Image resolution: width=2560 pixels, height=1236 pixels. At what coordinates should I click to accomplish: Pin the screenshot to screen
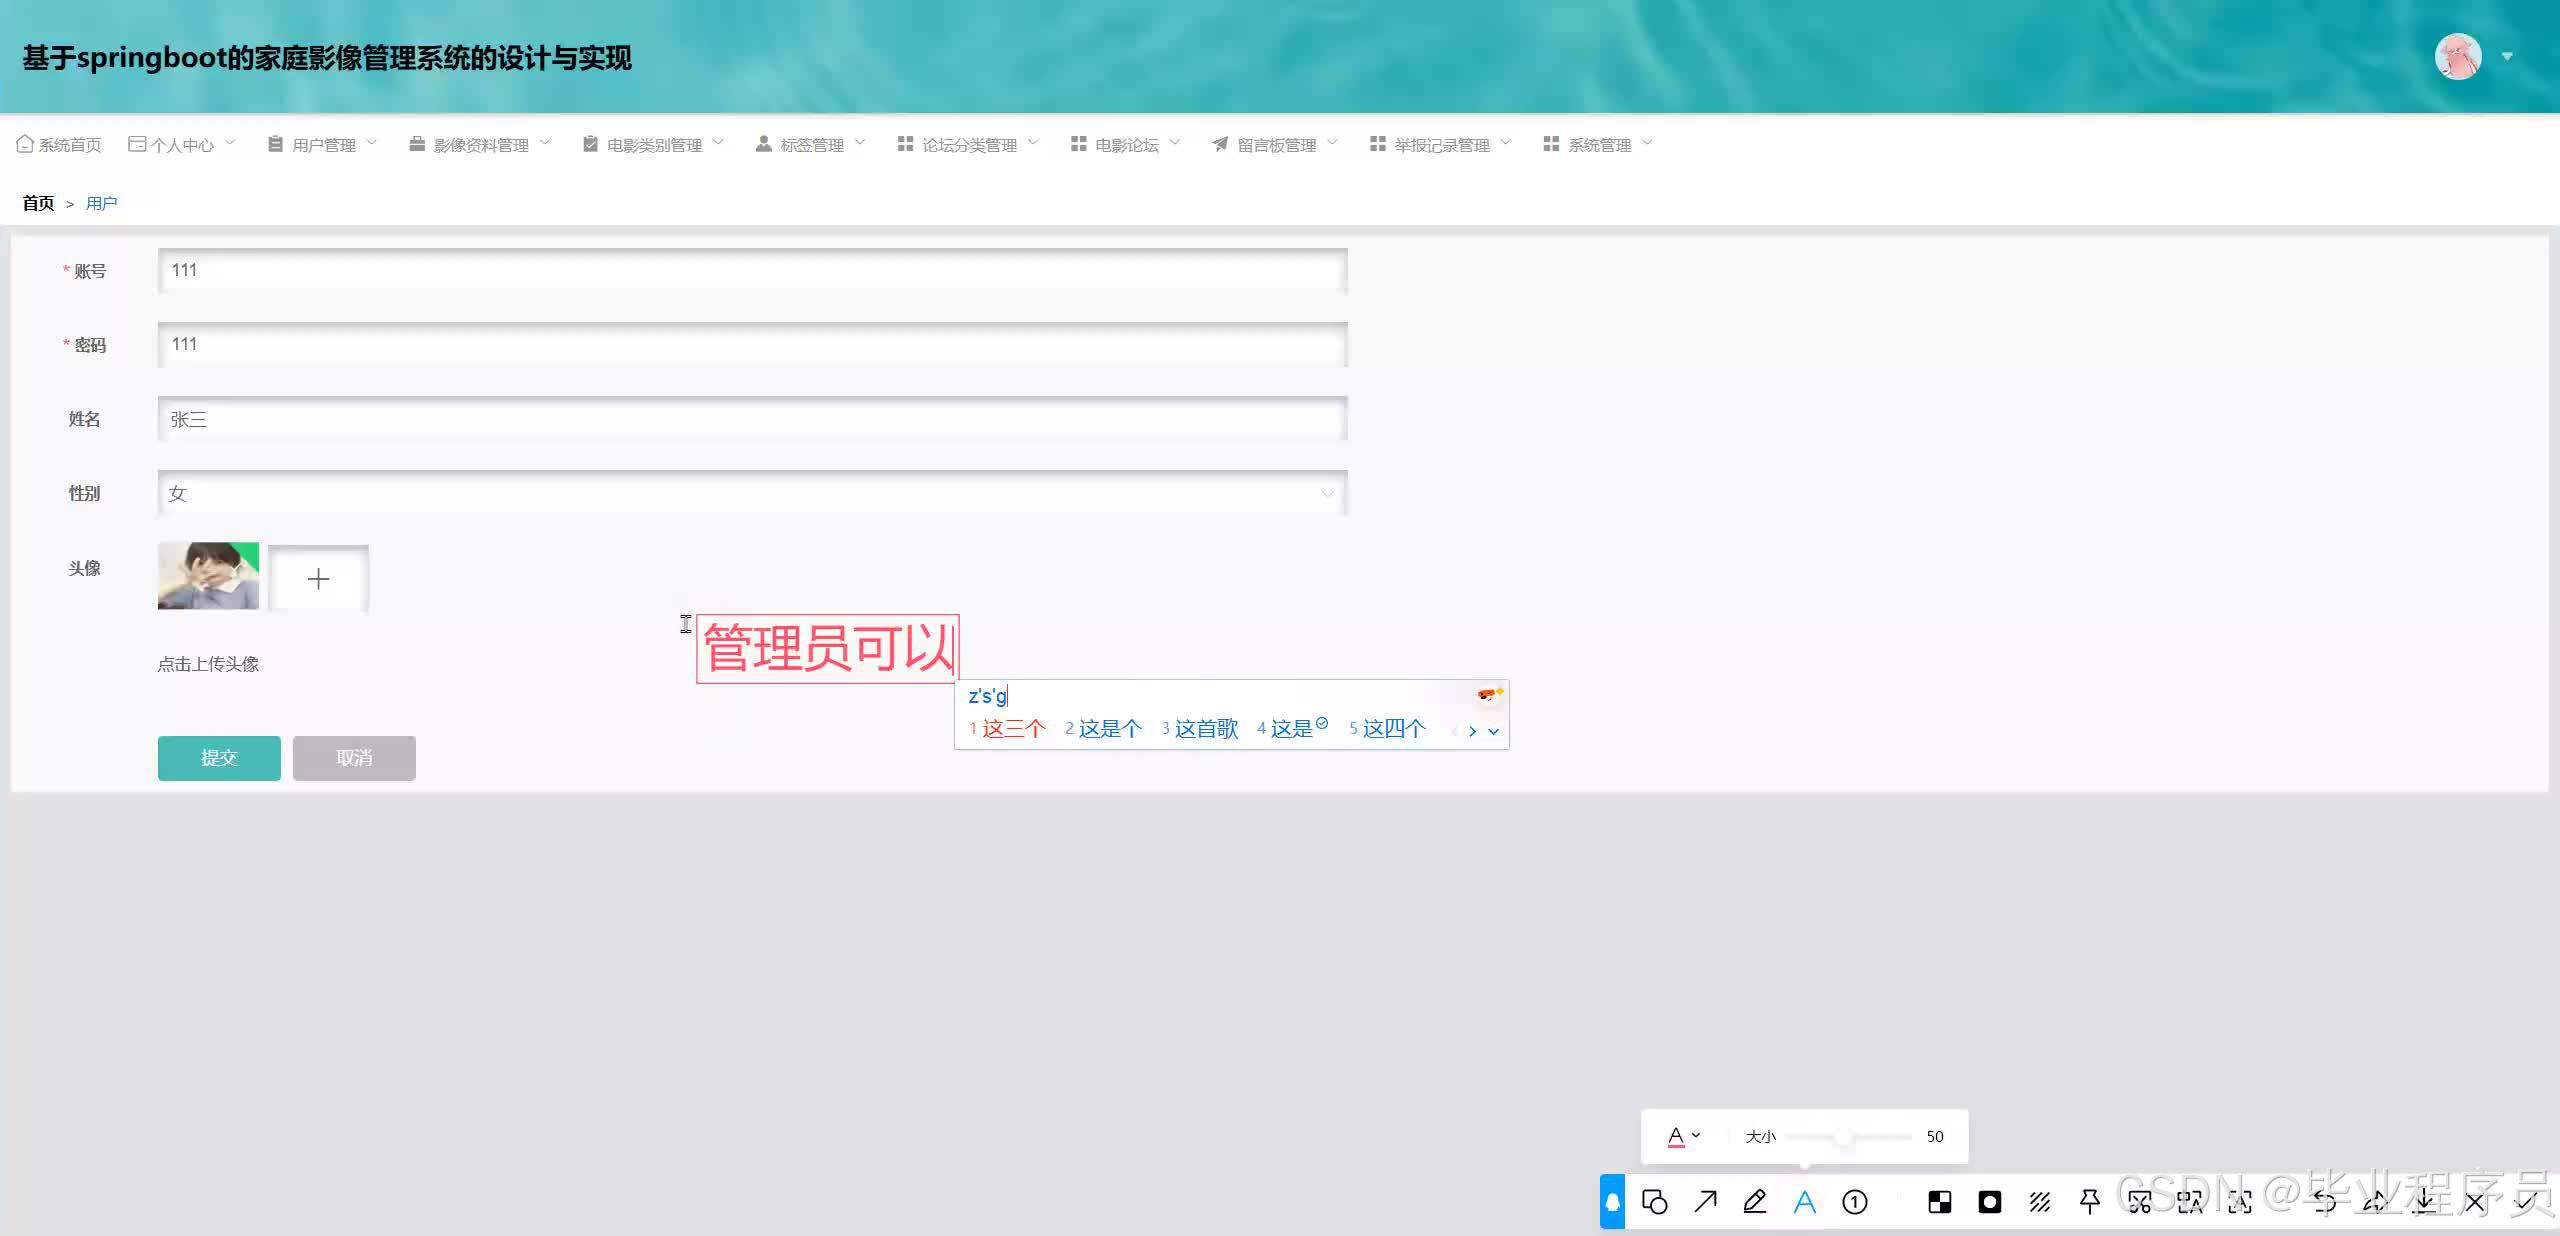2090,1202
